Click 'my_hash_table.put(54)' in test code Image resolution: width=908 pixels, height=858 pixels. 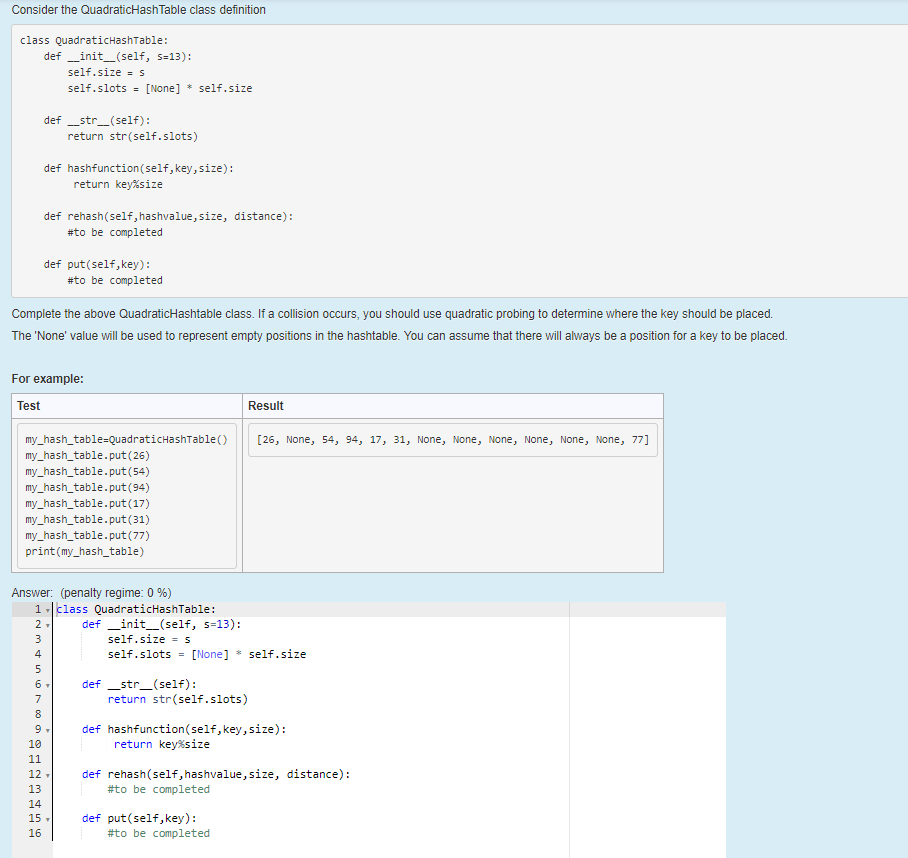[x=87, y=471]
